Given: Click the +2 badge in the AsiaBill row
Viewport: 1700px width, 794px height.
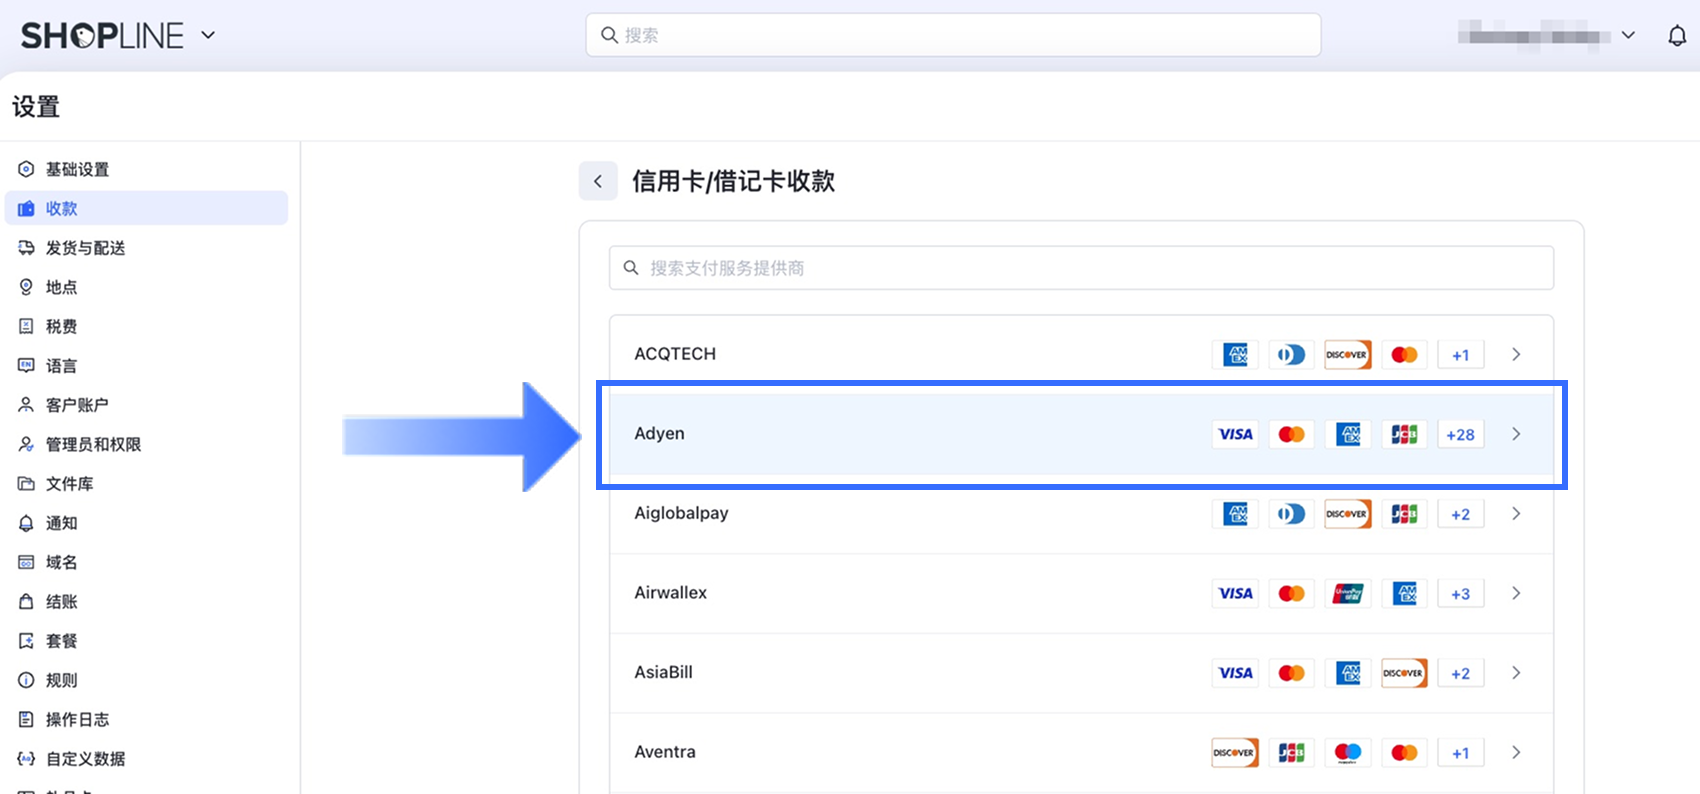Looking at the screenshot, I should pos(1460,673).
